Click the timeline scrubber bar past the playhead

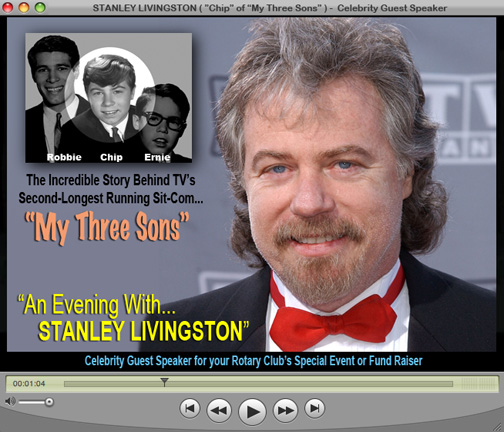click(310, 384)
